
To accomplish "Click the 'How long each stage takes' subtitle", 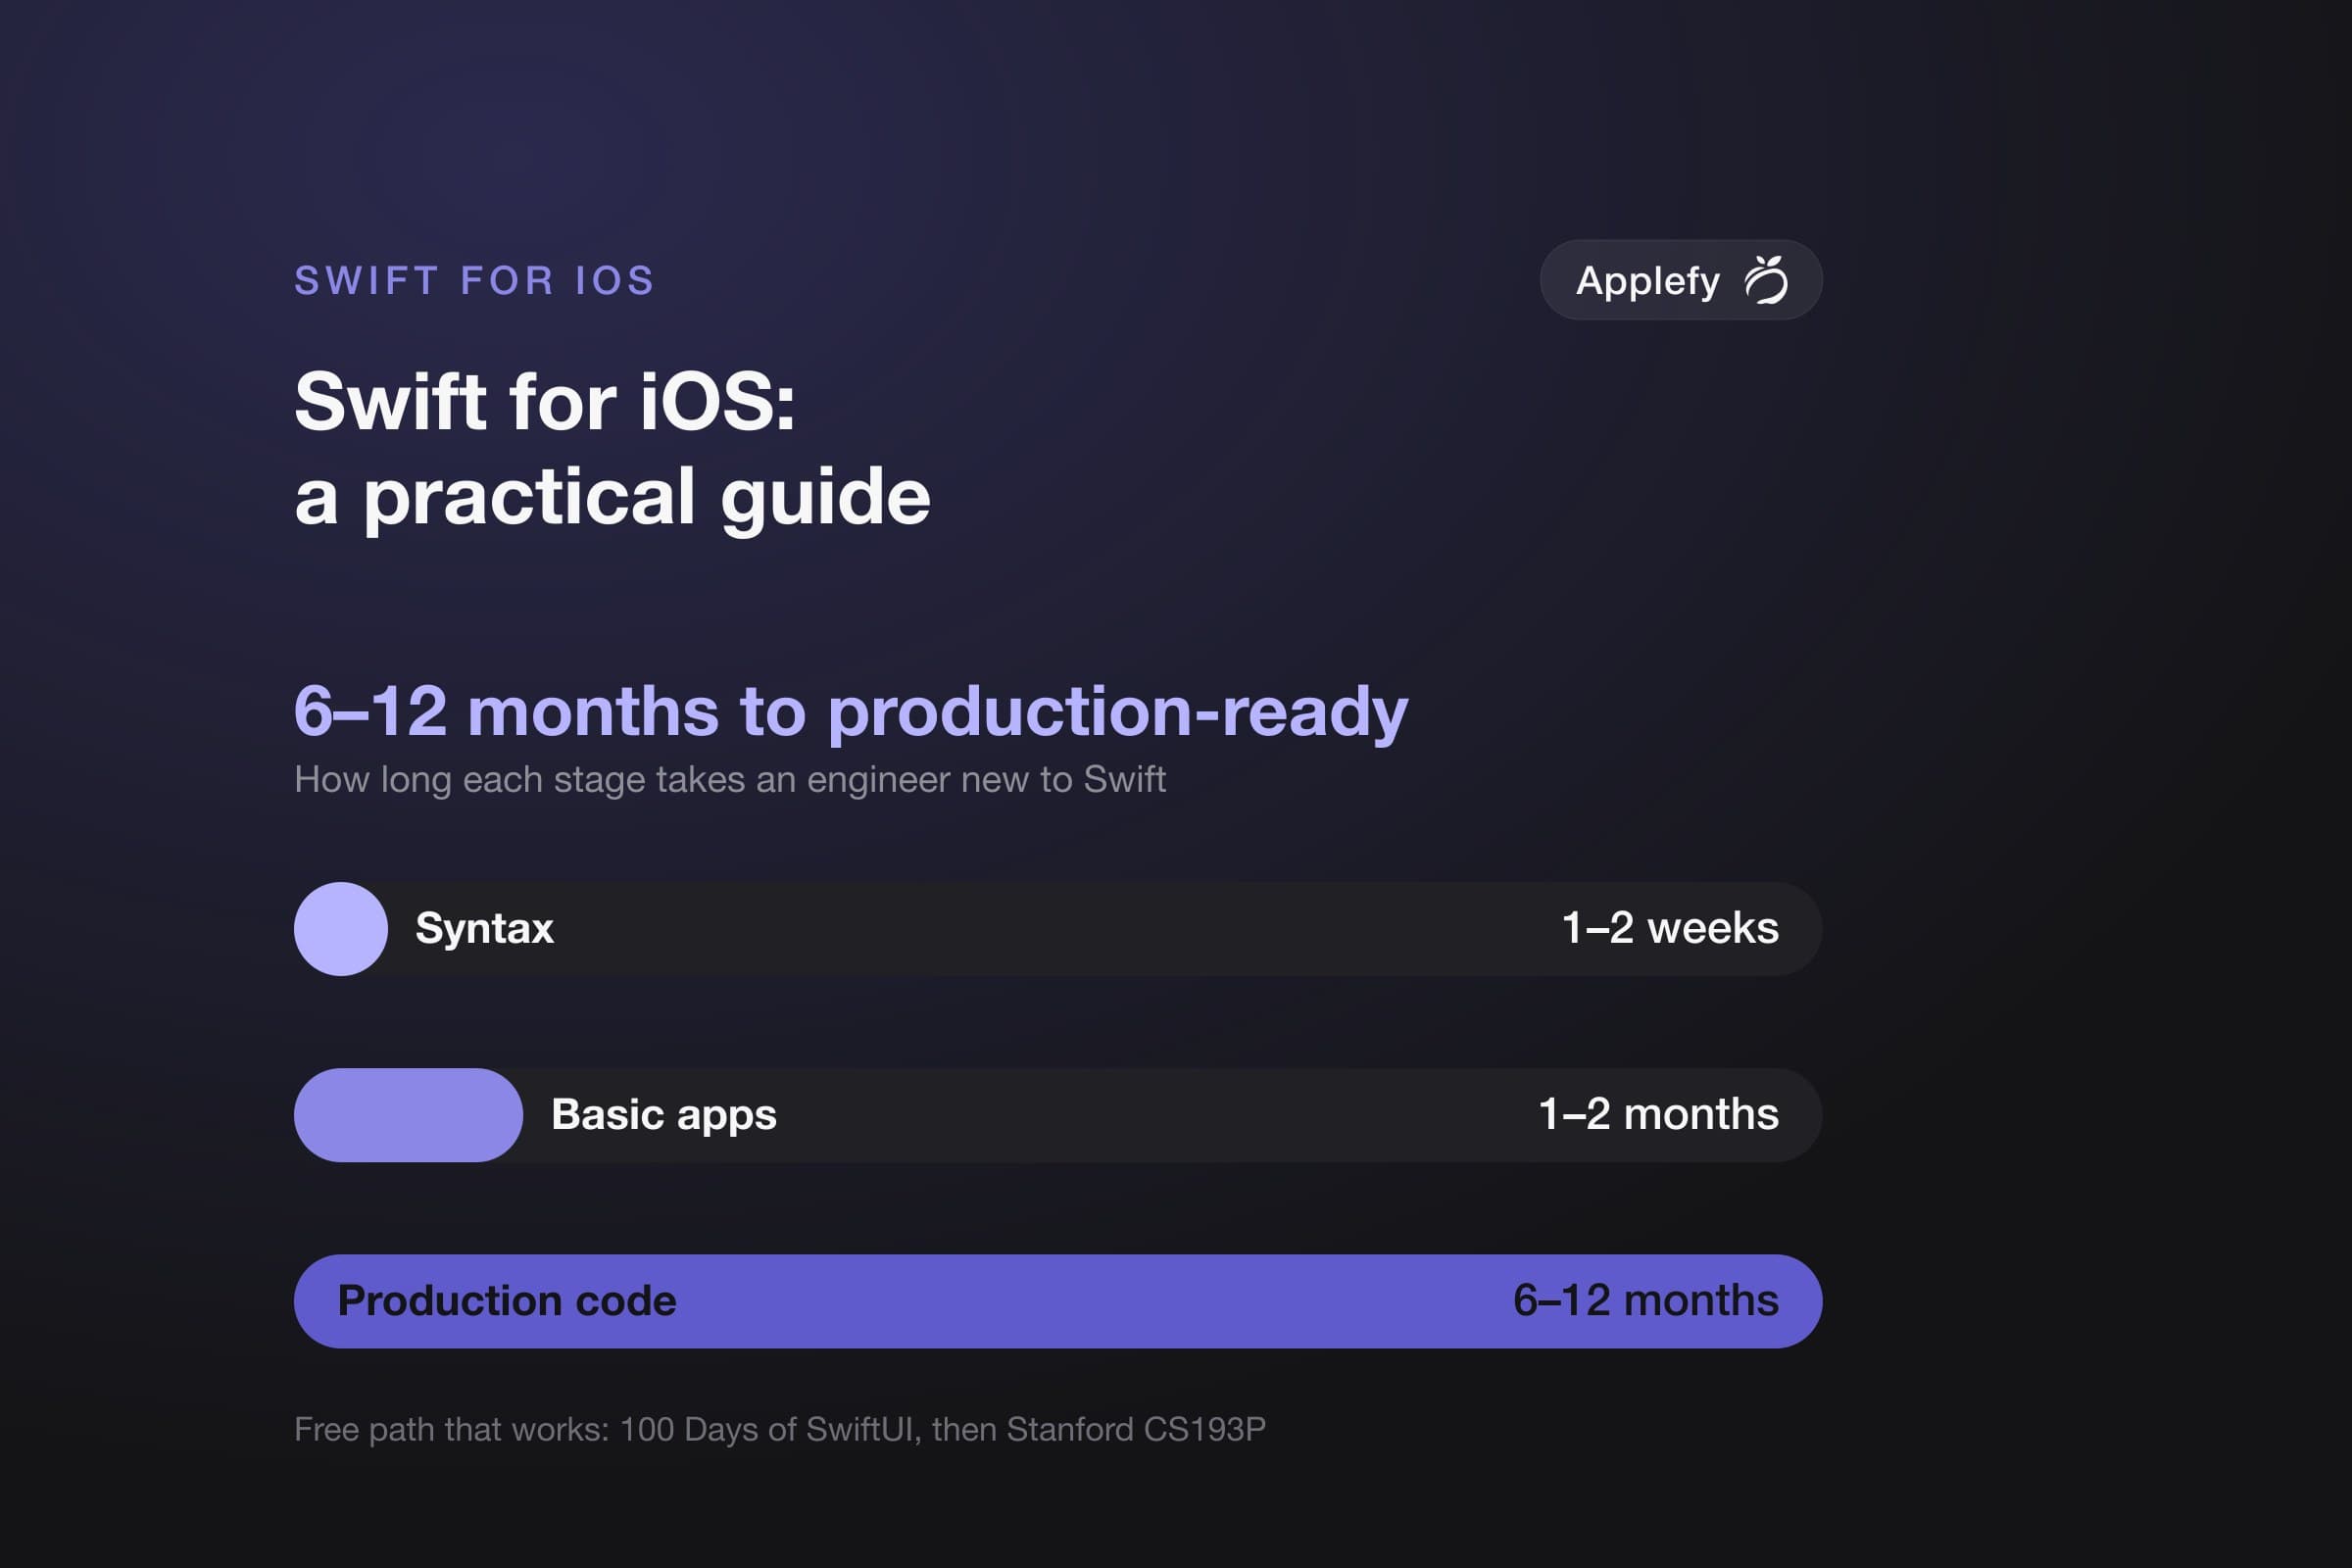I will (730, 780).
